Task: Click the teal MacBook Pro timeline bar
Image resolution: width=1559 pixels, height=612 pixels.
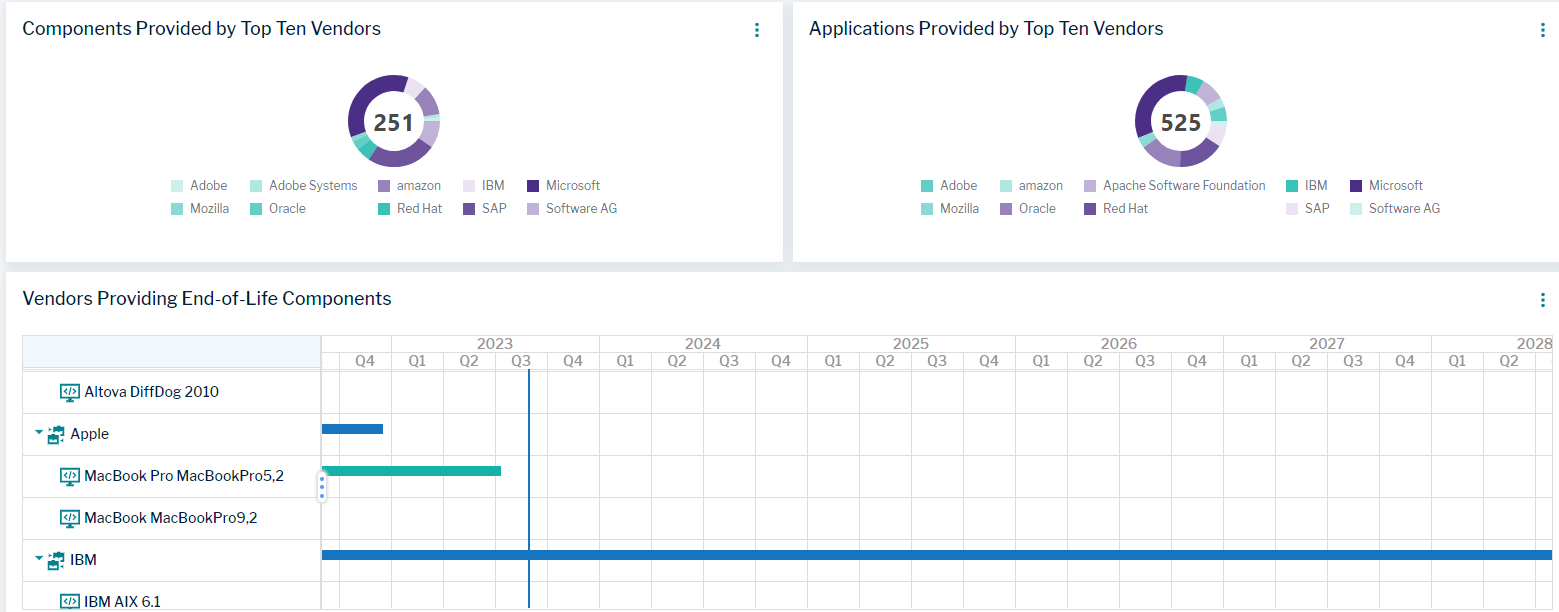Action: (x=411, y=471)
